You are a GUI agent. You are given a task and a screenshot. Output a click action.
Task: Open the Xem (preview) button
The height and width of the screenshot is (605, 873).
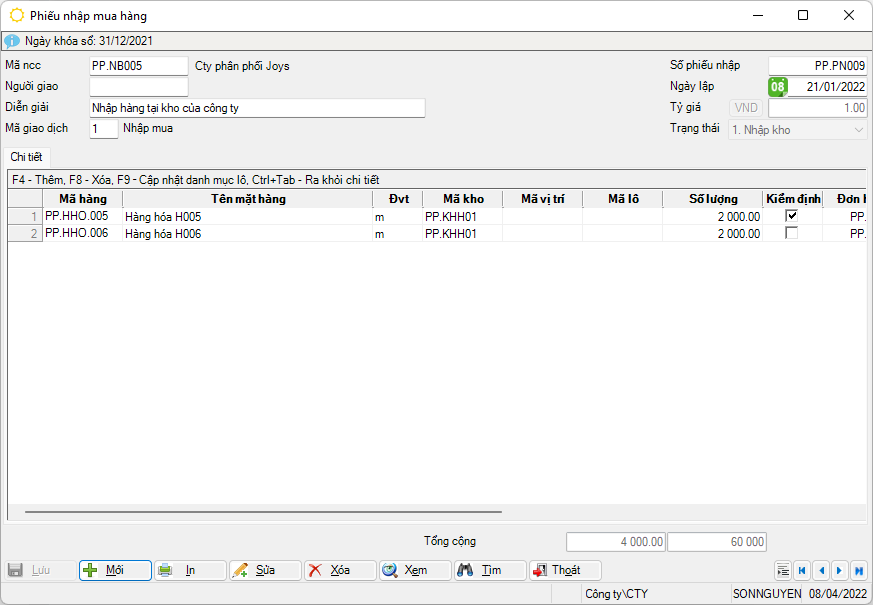(415, 570)
